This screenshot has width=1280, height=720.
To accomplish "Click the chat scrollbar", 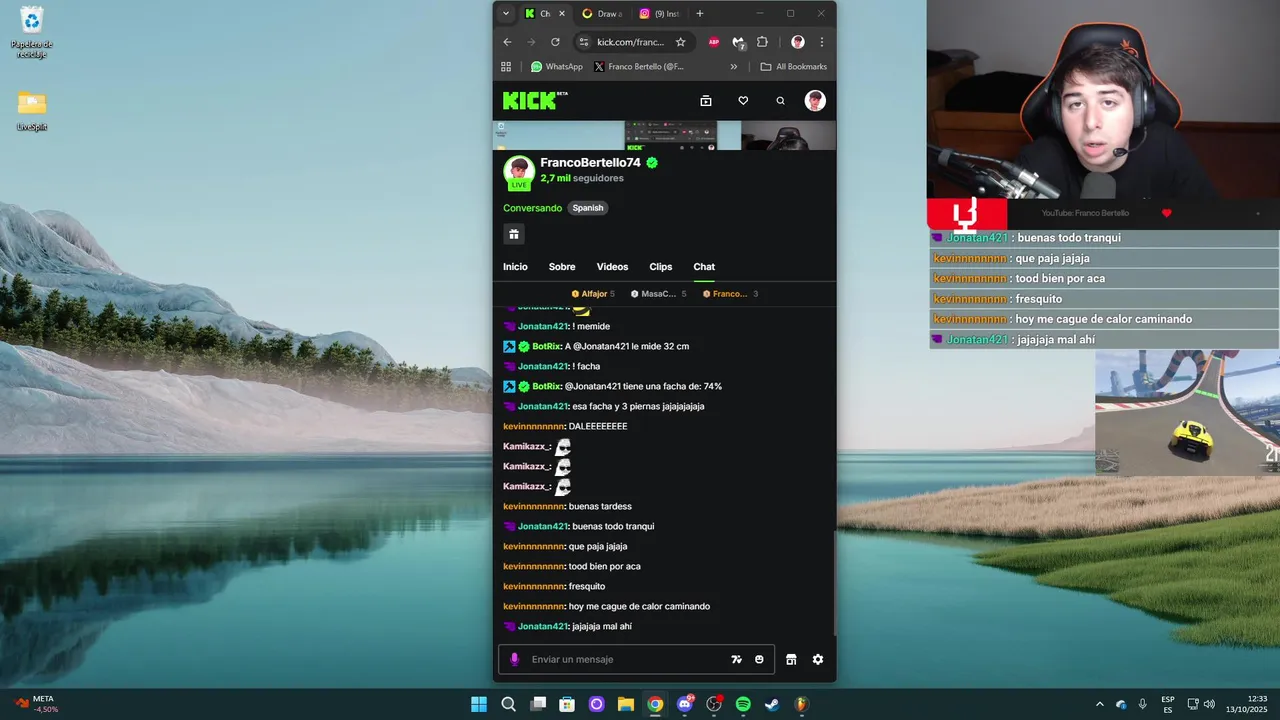I will [x=834, y=582].
